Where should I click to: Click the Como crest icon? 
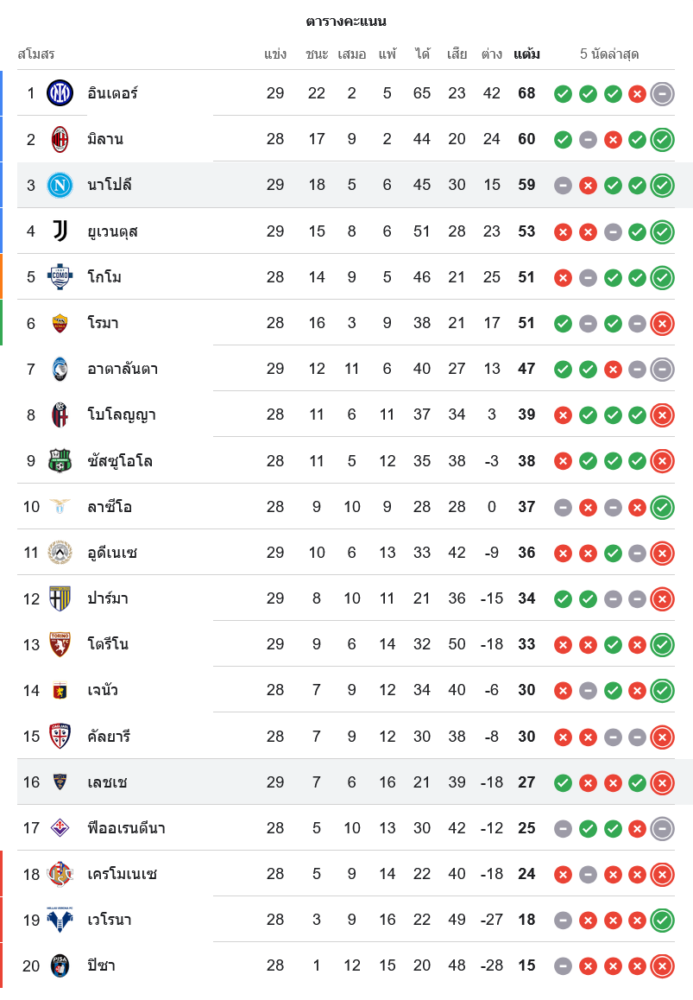click(x=60, y=277)
